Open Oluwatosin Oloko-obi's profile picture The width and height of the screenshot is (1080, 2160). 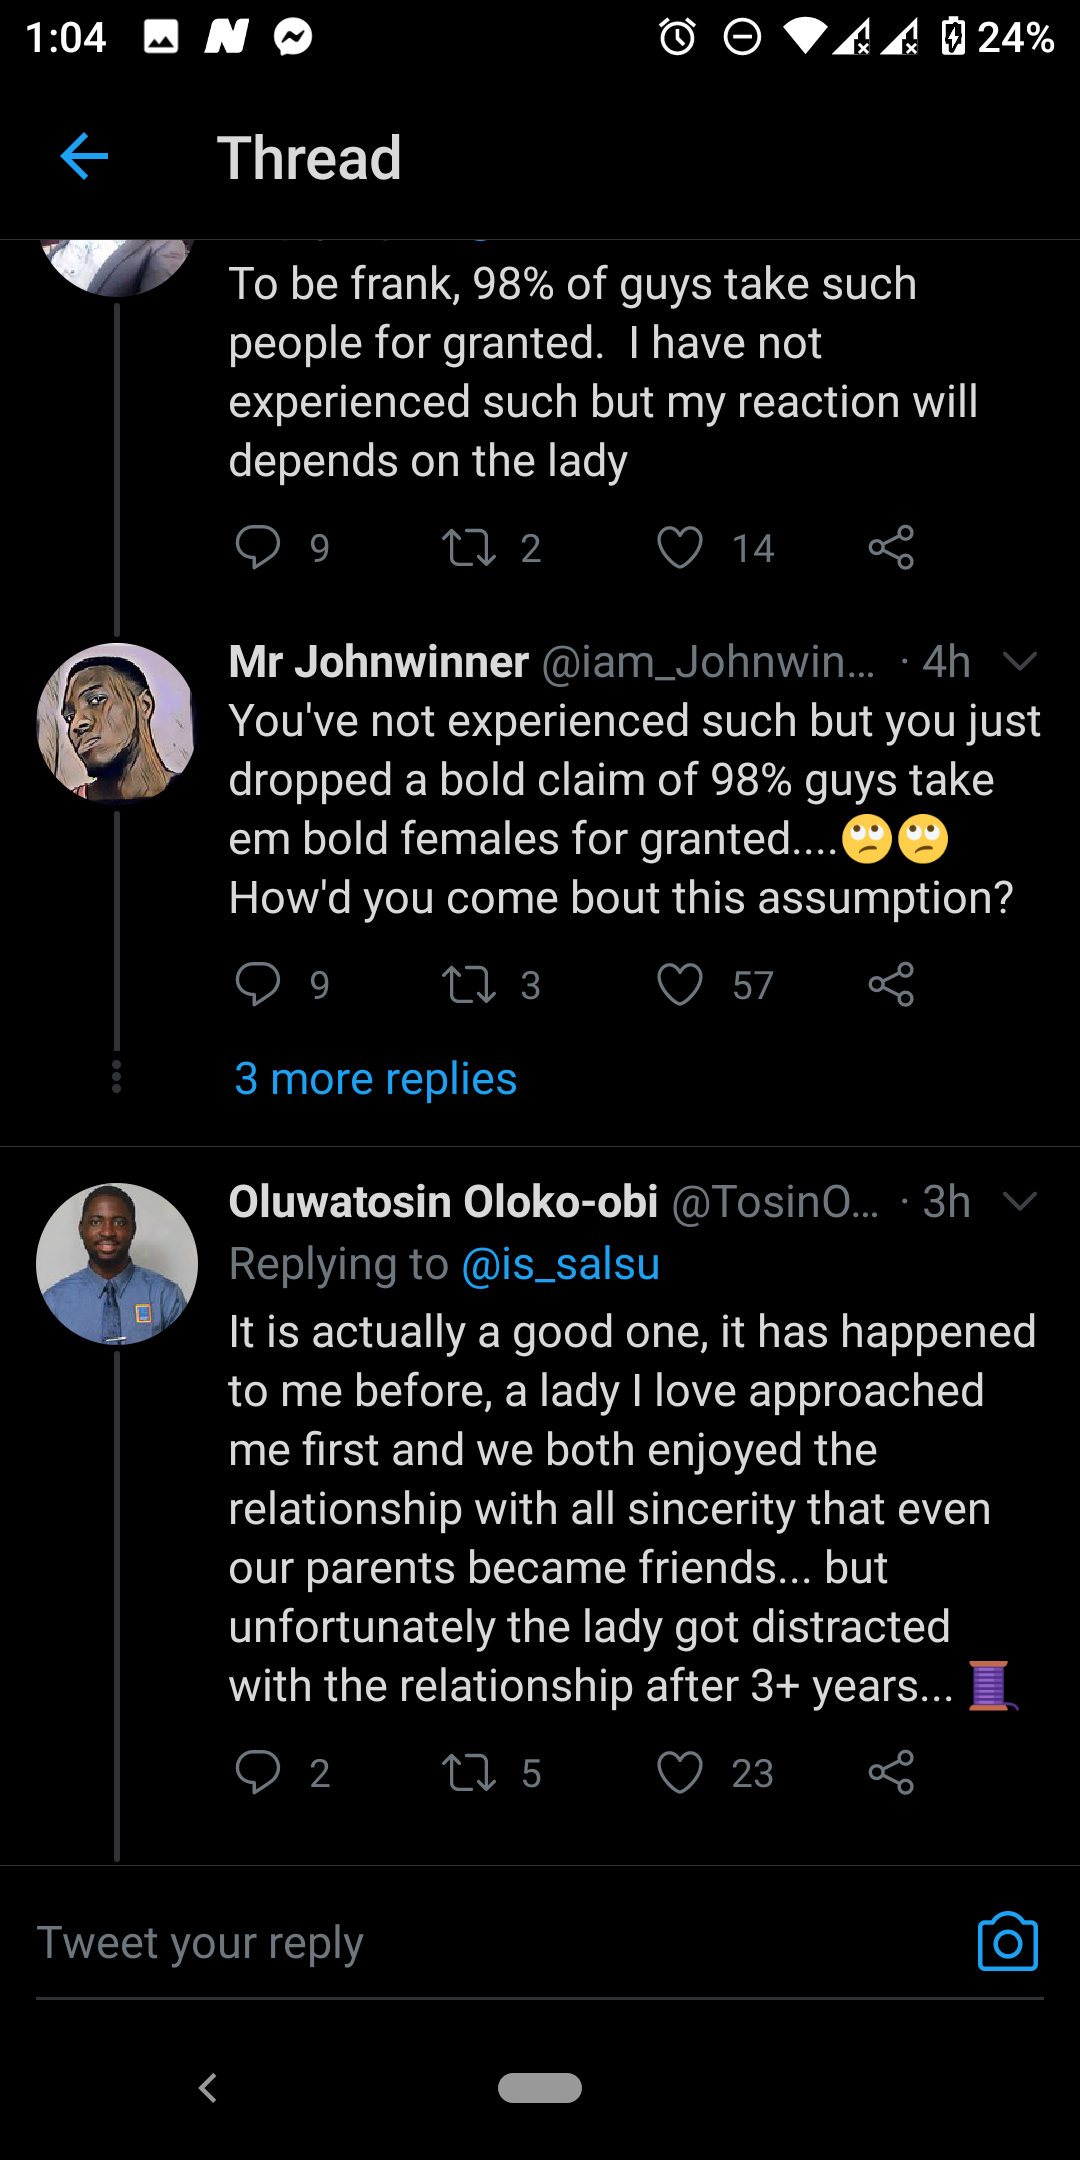(117, 1264)
